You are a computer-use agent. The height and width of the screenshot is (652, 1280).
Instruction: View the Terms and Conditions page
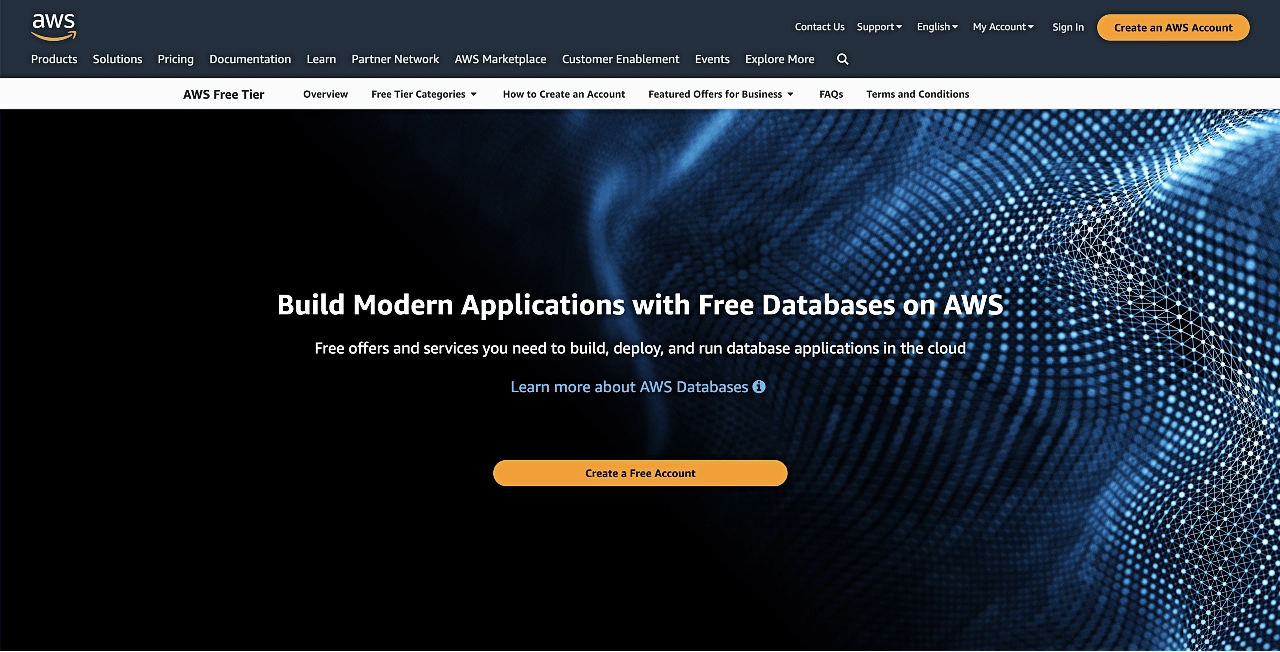point(917,94)
